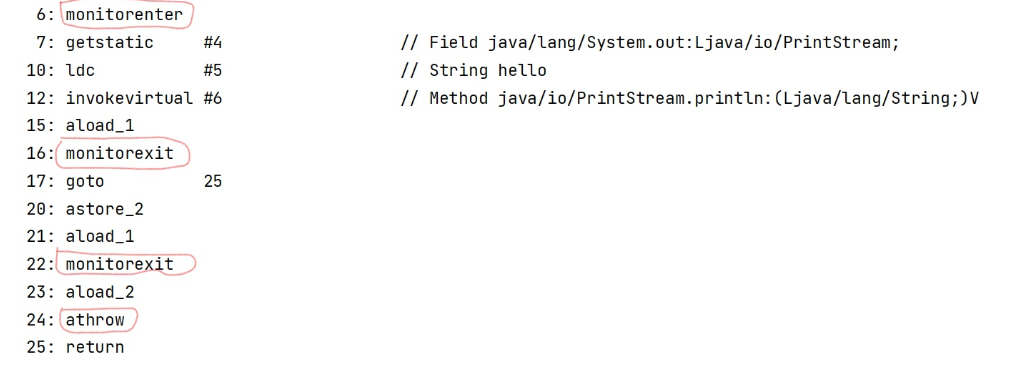Select the return instruction on line 25
Image resolution: width=1020 pixels, height=367 pixels.
click(x=95, y=347)
